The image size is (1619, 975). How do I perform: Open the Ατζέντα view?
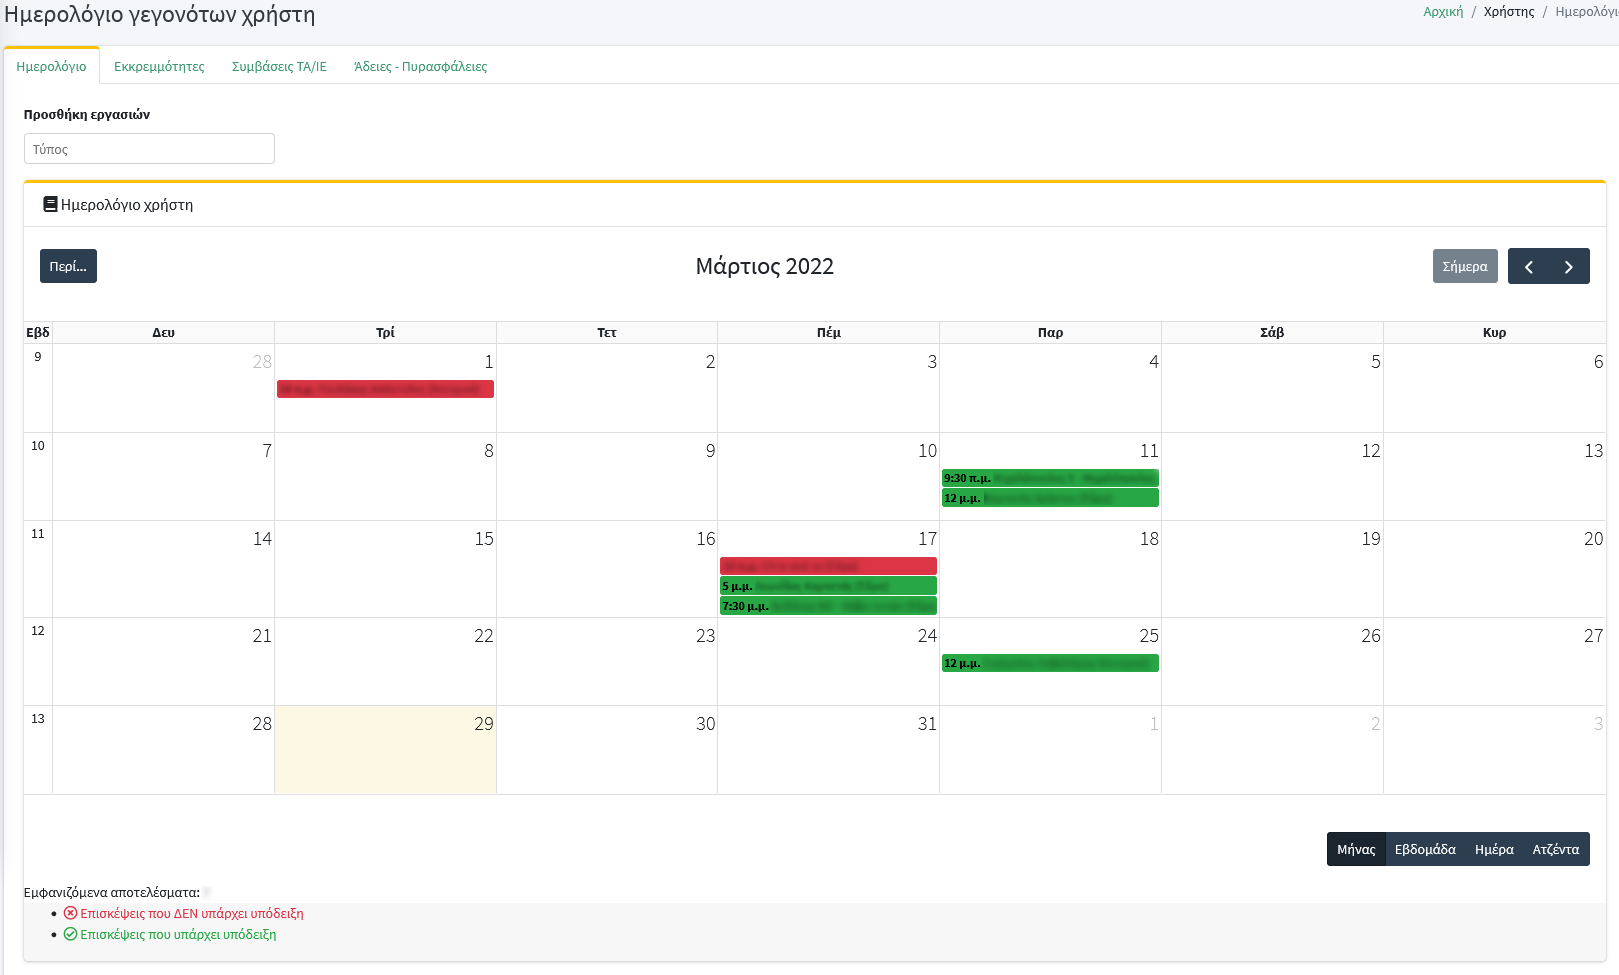(1554, 848)
